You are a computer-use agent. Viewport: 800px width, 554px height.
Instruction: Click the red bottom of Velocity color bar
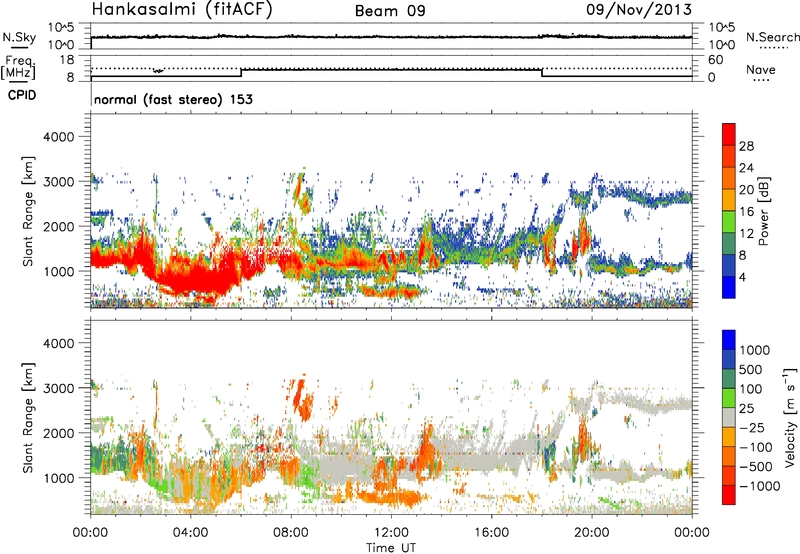(x=729, y=495)
